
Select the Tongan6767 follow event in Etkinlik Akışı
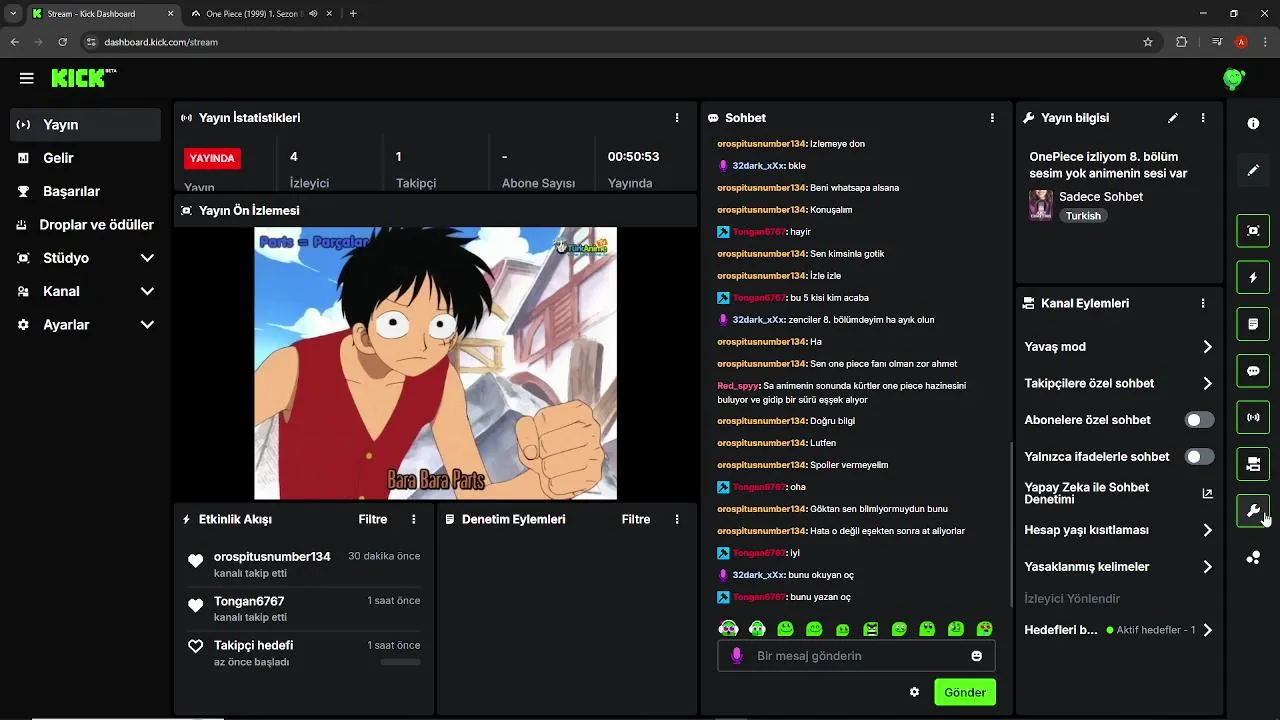pos(303,609)
